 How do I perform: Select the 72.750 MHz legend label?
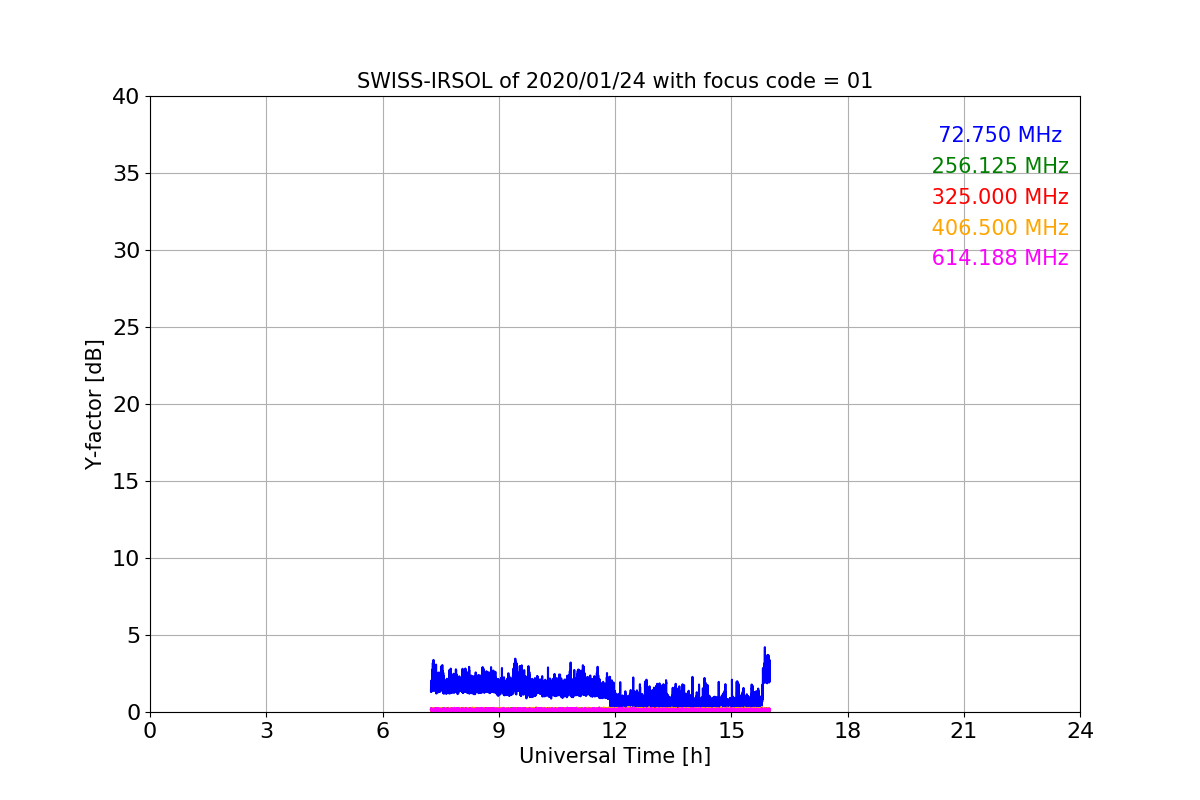[1000, 135]
